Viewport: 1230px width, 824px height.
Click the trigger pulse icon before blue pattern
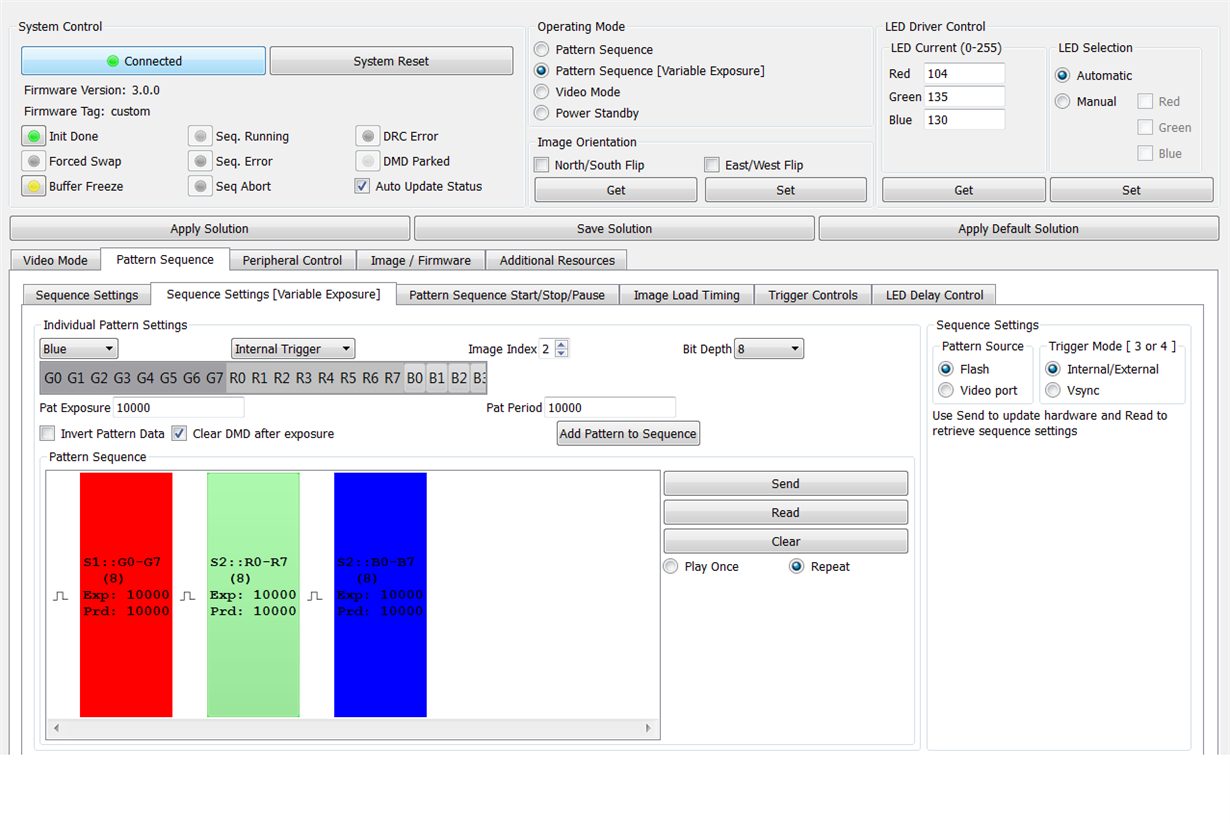[315, 595]
